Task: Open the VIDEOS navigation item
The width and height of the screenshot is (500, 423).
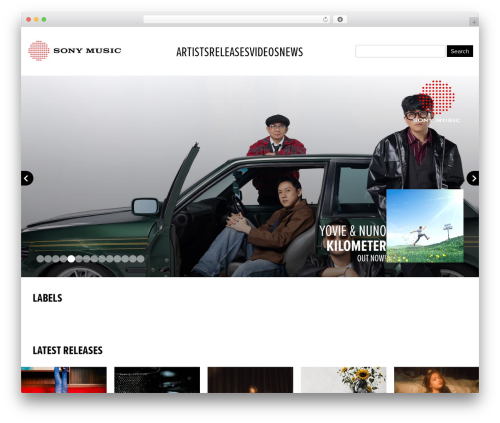Action: (x=265, y=52)
